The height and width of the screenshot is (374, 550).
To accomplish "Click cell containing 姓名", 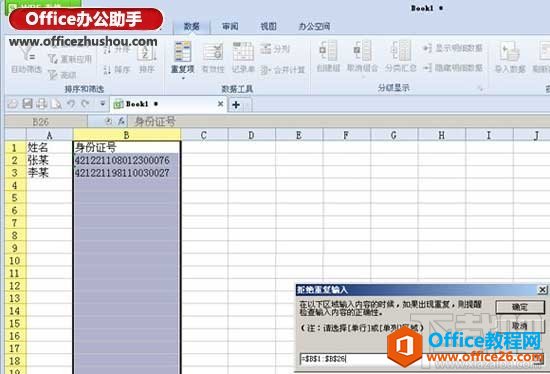I will (49, 148).
